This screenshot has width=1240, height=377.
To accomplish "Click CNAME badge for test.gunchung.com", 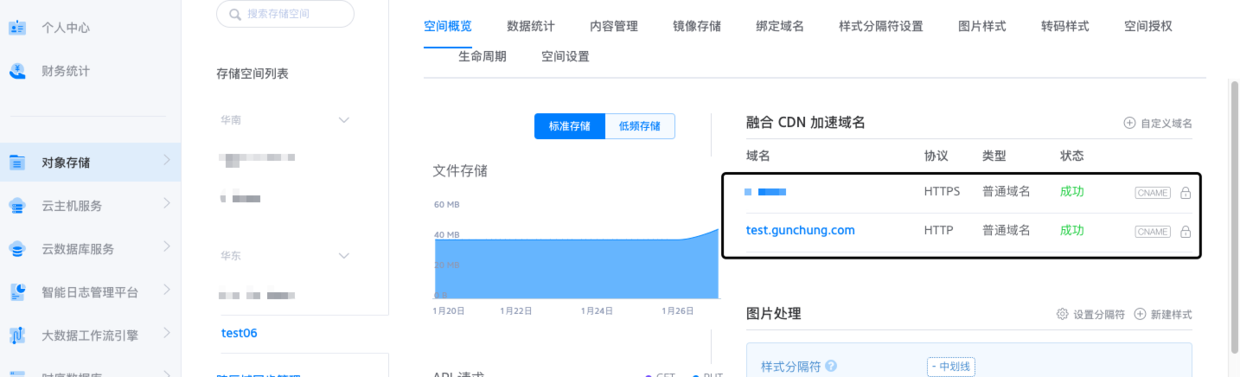I will [x=1152, y=232].
